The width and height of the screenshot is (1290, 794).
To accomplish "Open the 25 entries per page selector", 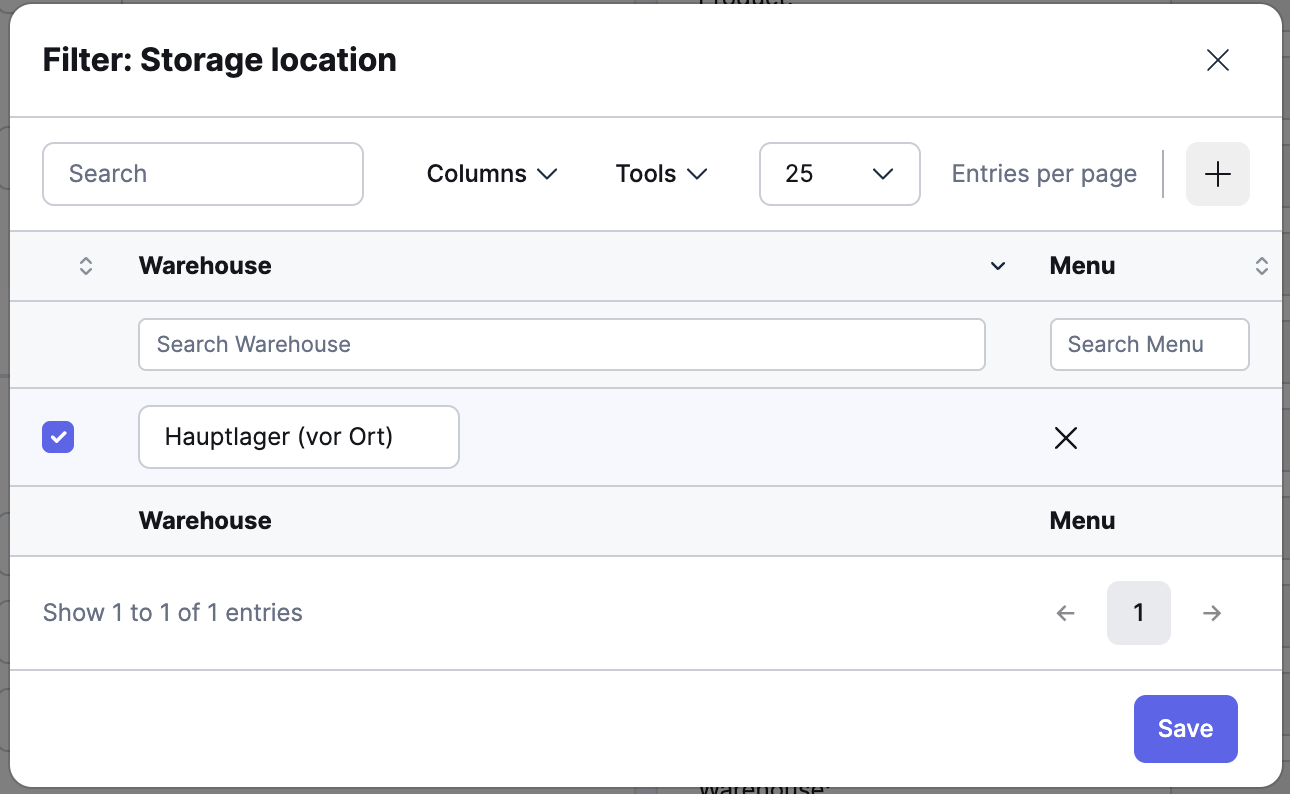I will (839, 174).
